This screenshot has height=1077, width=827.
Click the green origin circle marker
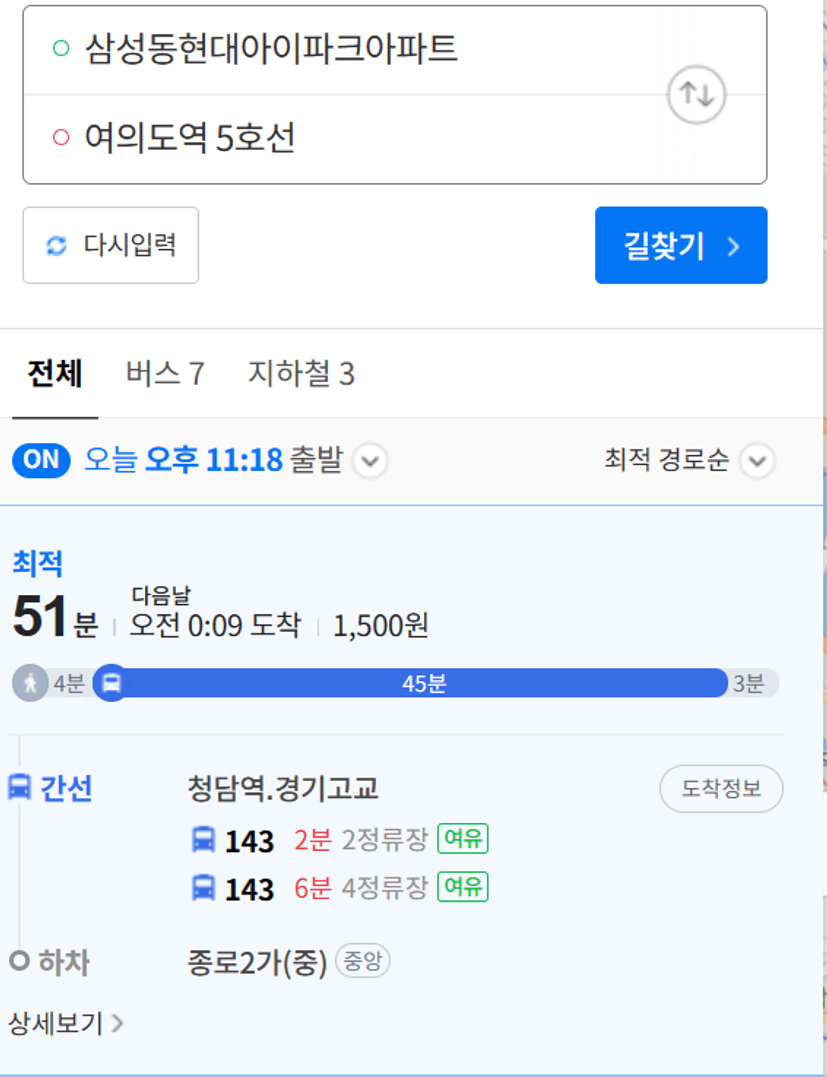point(61,49)
